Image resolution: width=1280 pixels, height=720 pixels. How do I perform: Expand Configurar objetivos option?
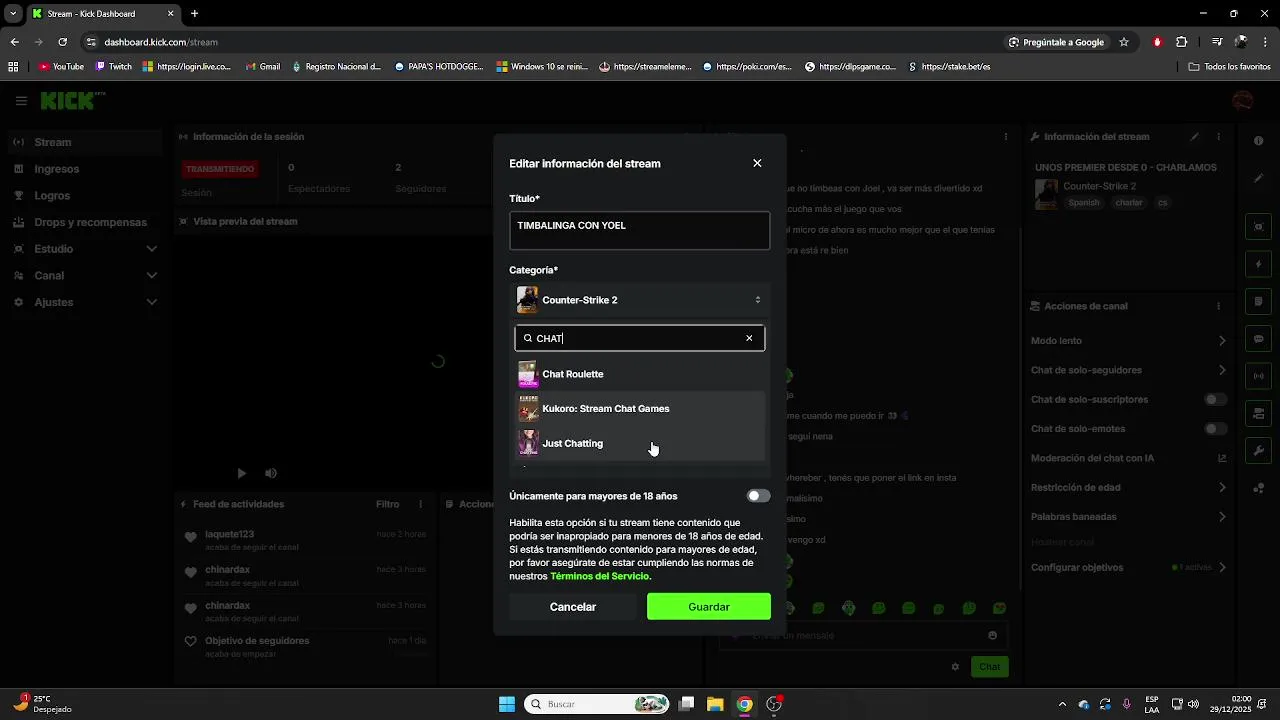point(1129,567)
